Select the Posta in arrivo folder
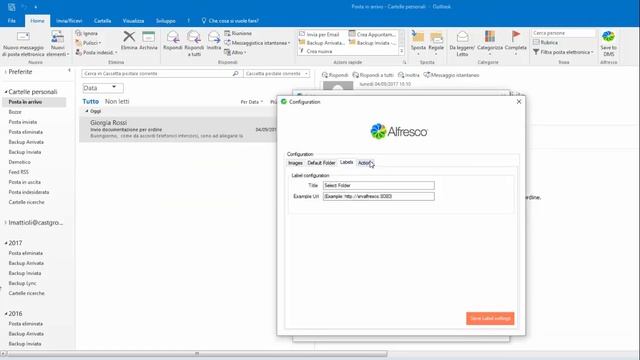 click(25, 102)
